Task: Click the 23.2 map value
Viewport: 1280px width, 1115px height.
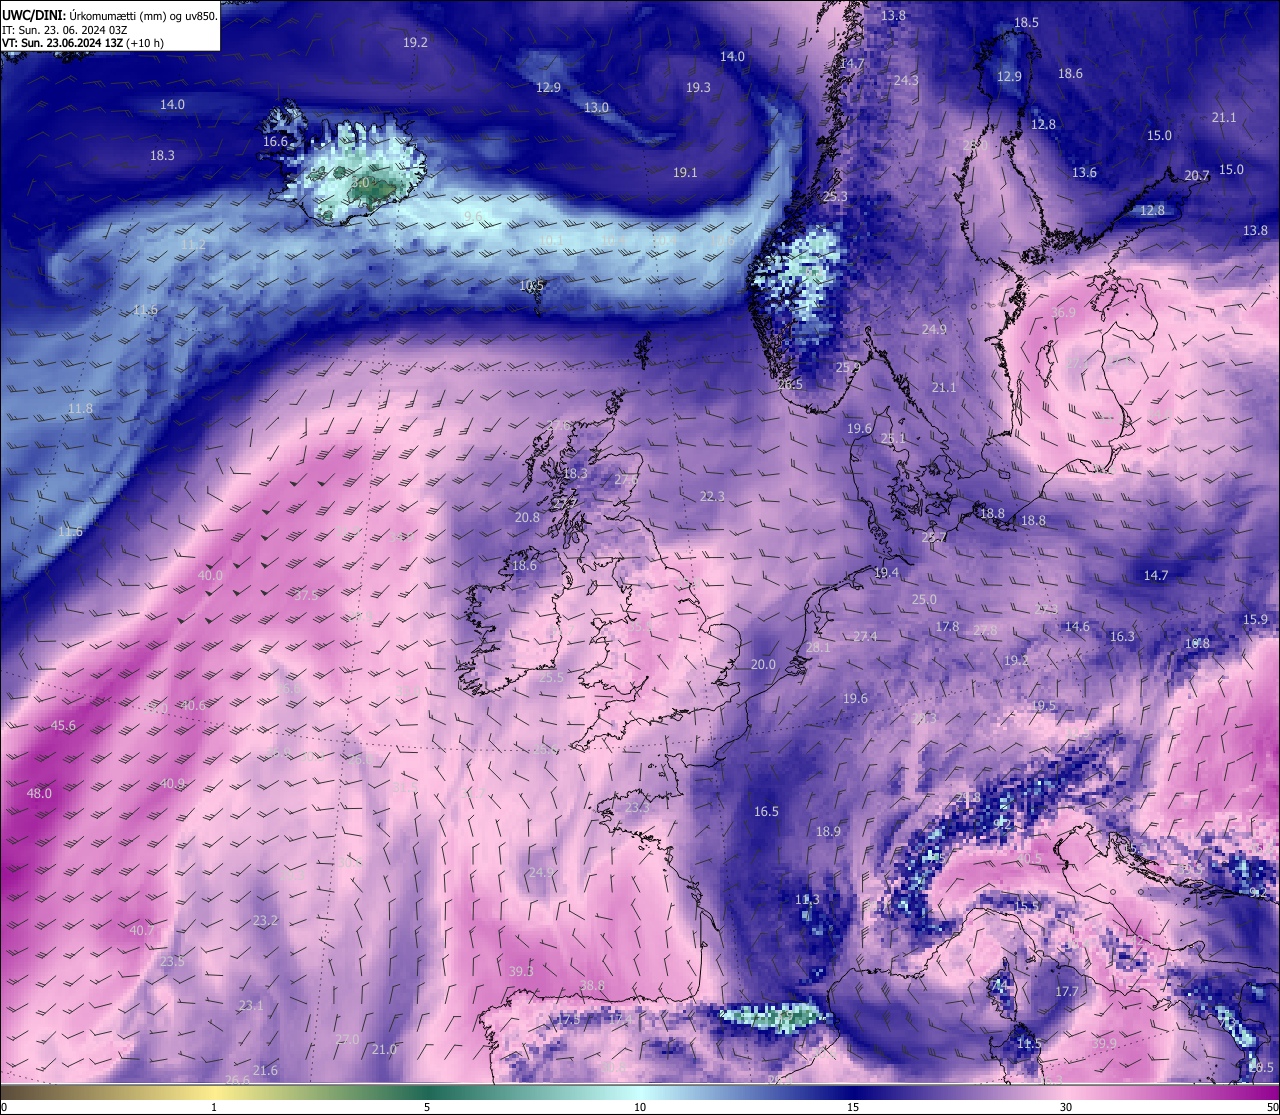Action: click(265, 920)
